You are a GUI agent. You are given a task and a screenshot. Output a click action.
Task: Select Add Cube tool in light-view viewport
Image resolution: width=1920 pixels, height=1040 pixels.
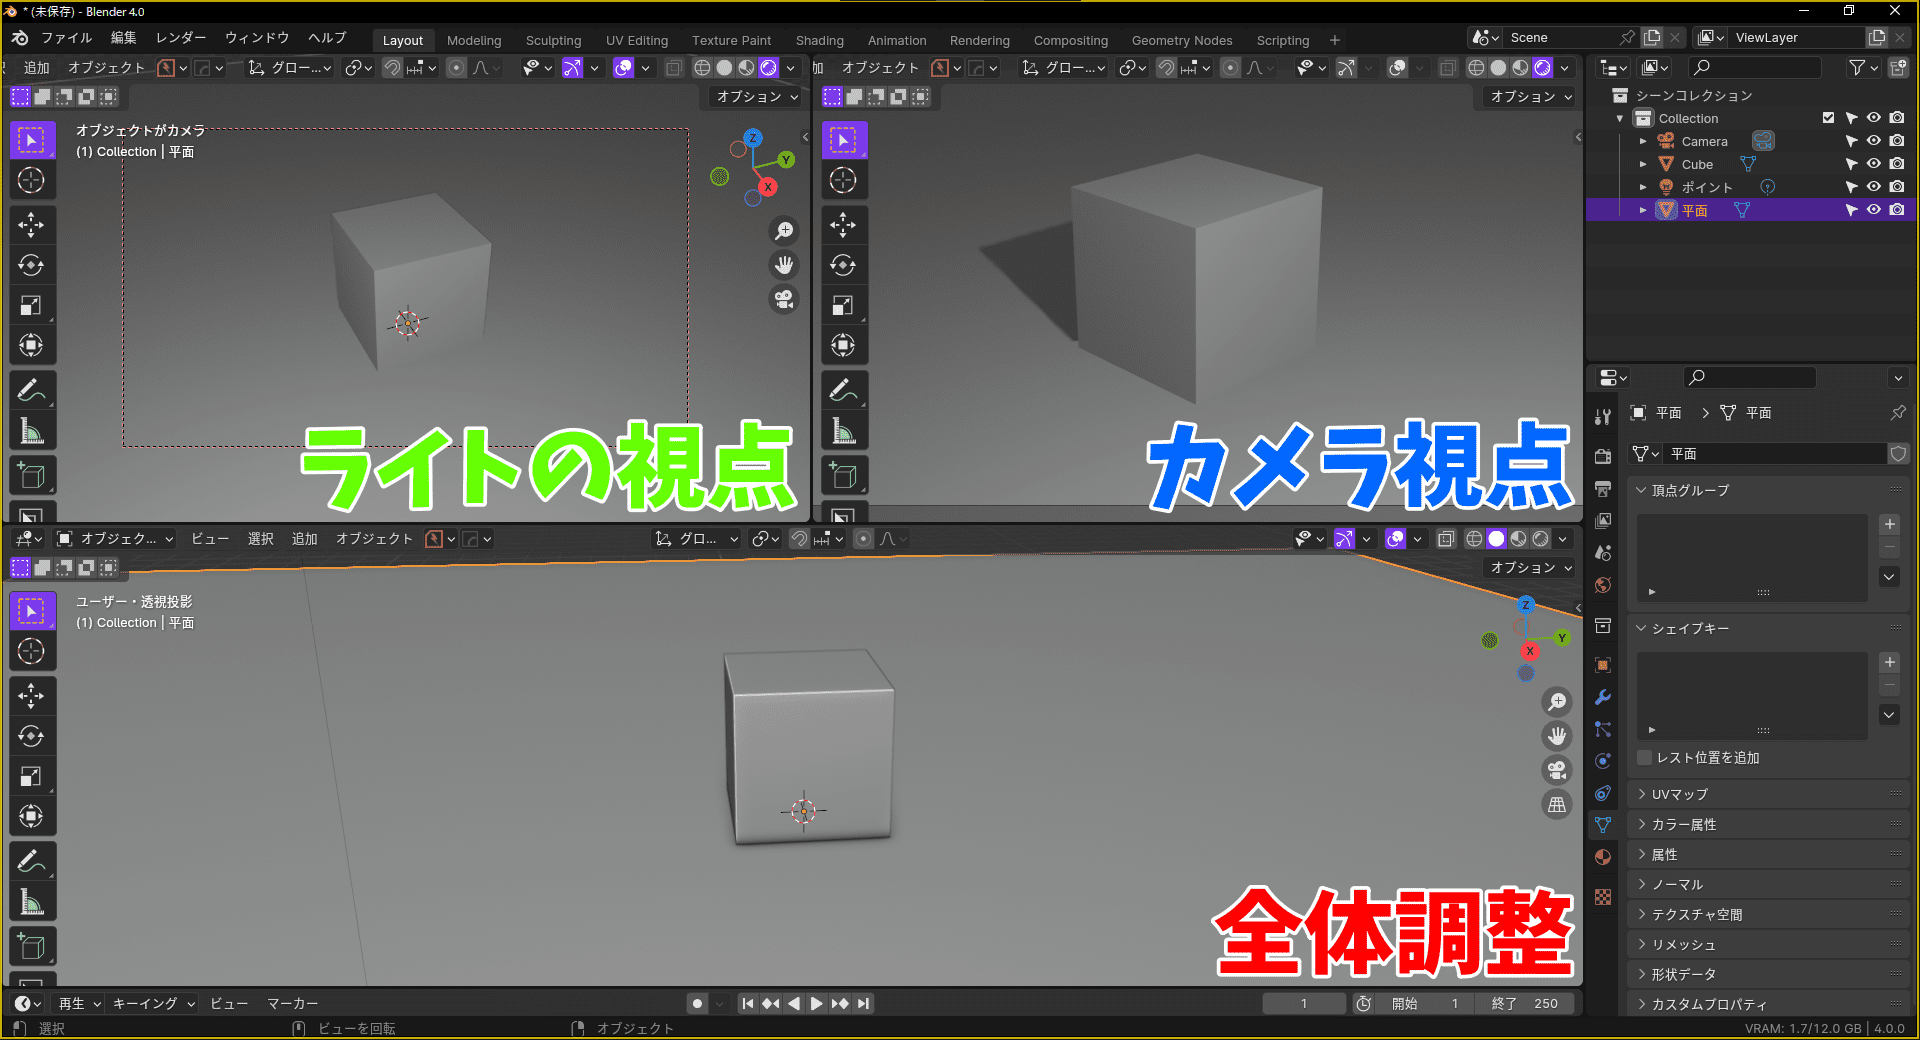click(31, 475)
